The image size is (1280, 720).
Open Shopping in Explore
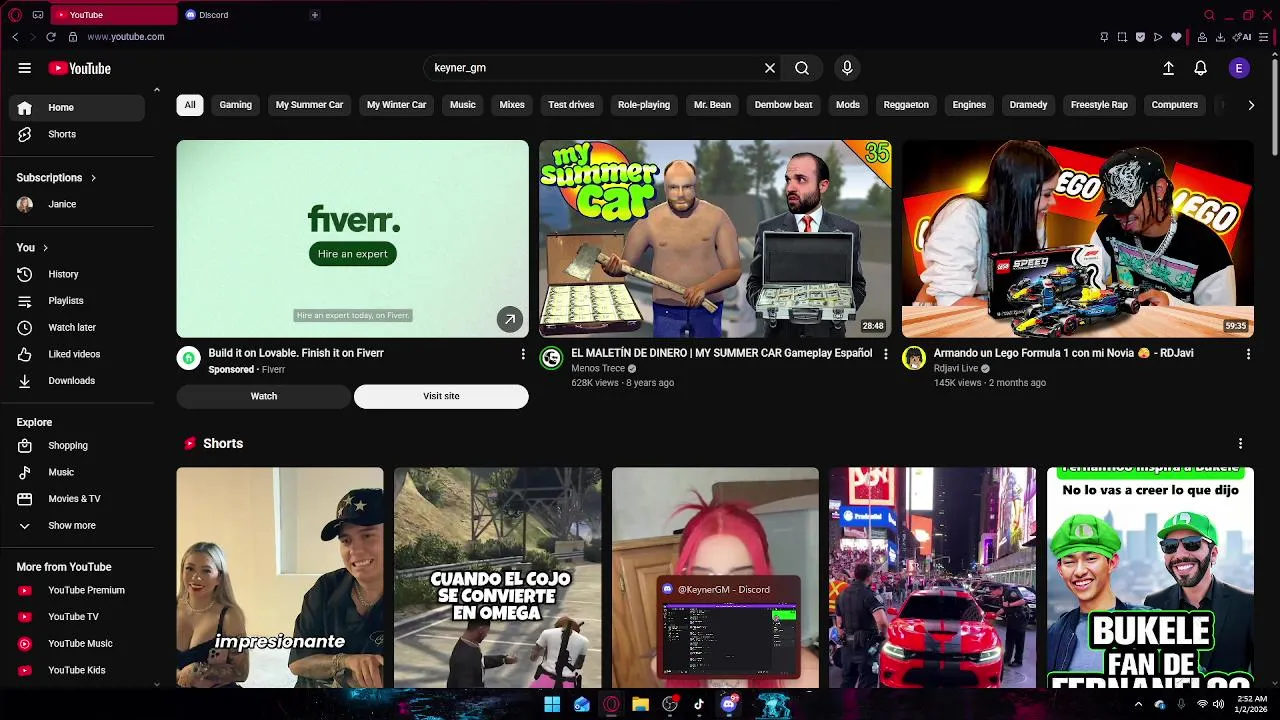[76, 445]
